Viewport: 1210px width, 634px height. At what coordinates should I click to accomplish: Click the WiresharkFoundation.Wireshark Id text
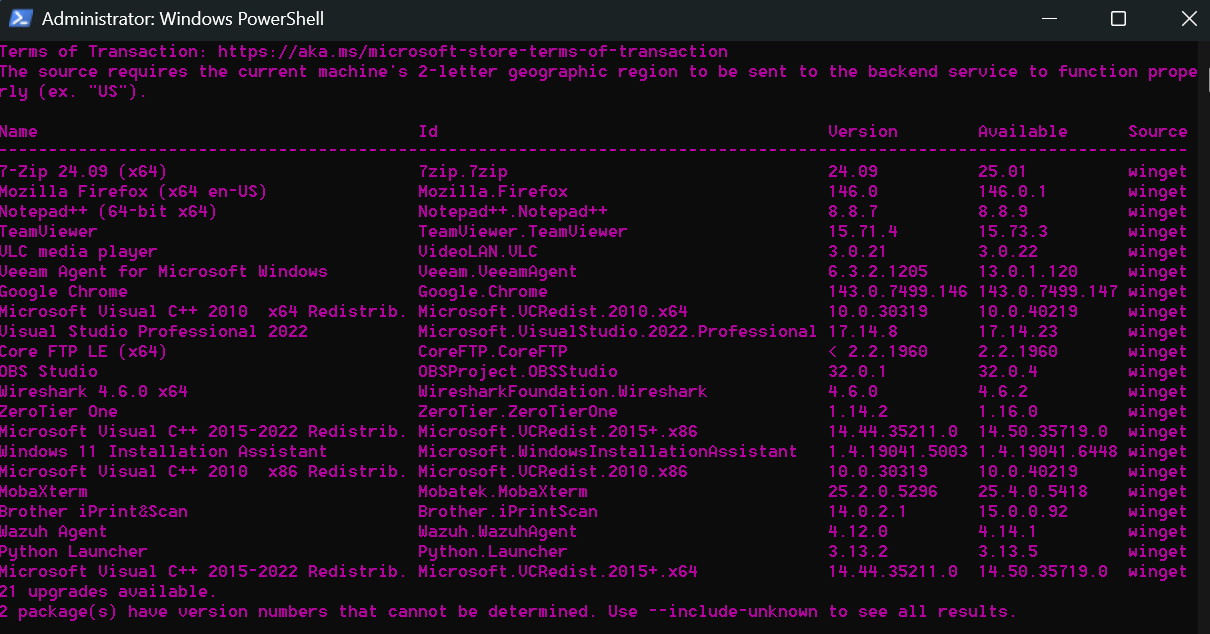pyautogui.click(x=562, y=391)
